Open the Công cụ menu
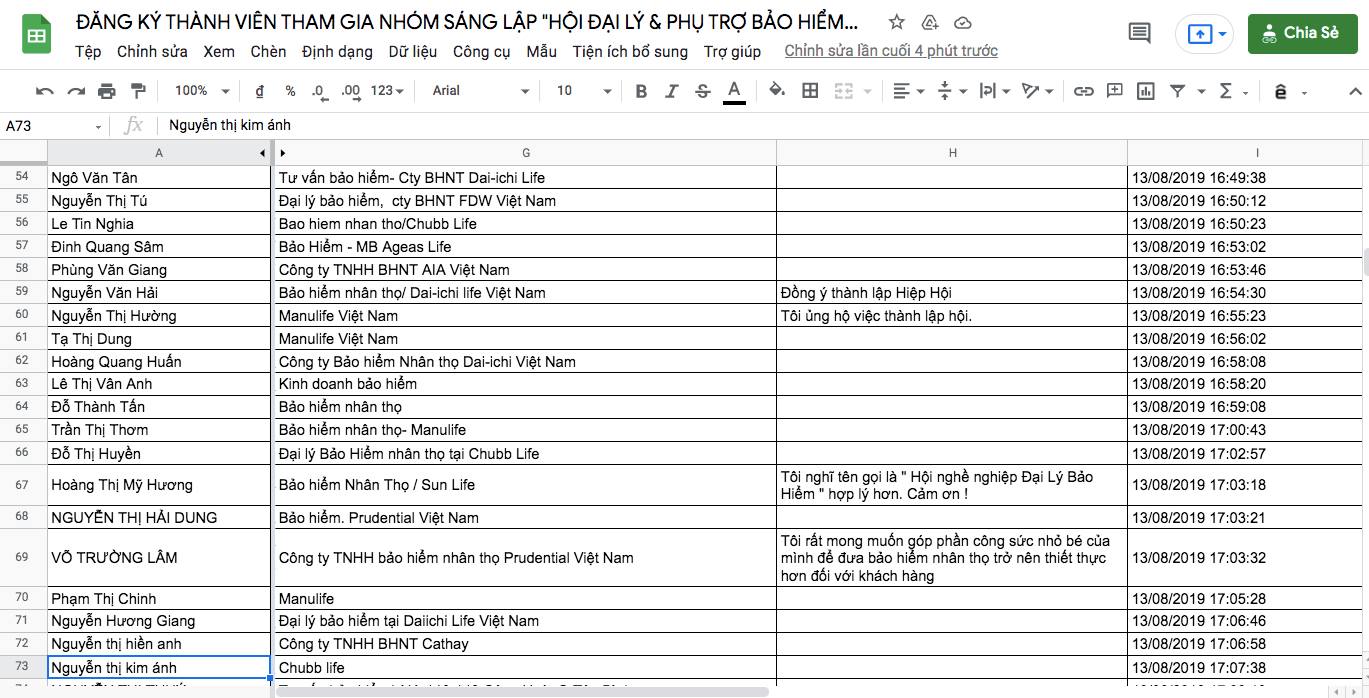1369x698 pixels. click(482, 51)
